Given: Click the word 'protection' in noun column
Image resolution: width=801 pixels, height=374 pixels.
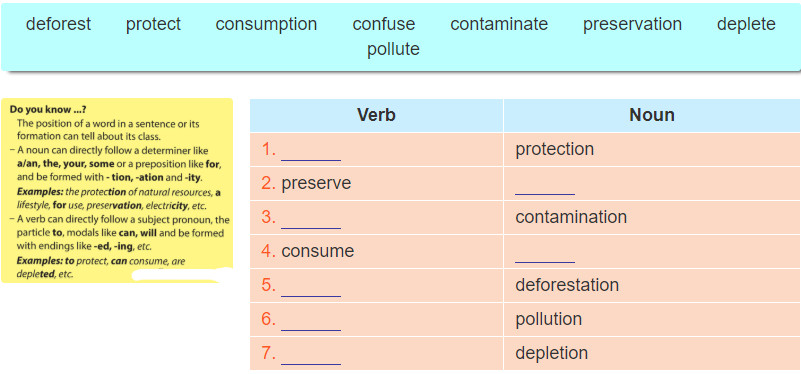Looking at the screenshot, I should coord(555,149).
